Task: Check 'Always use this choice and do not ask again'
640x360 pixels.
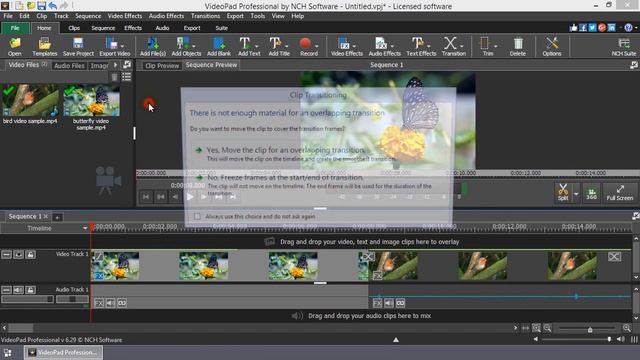Action: tap(197, 216)
